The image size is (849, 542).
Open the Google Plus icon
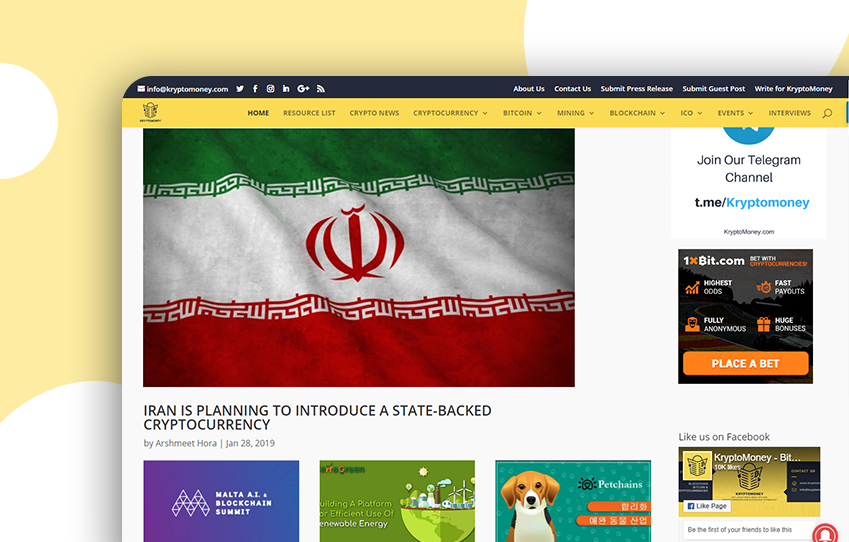[x=303, y=89]
